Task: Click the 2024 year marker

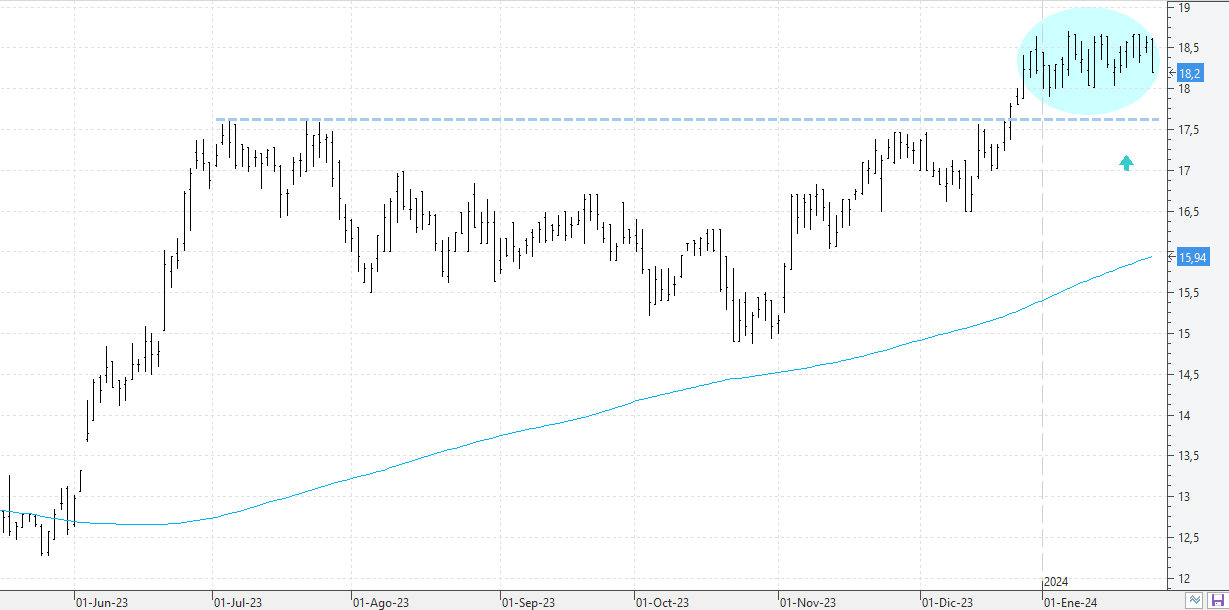Action: (1057, 582)
